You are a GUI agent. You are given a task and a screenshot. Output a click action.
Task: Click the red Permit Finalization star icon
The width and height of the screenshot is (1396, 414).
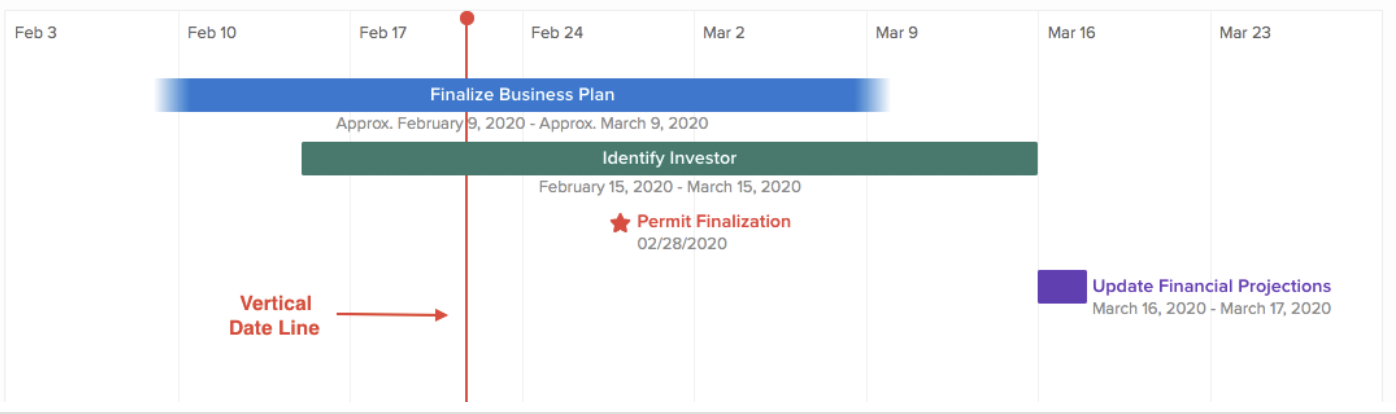pos(620,223)
